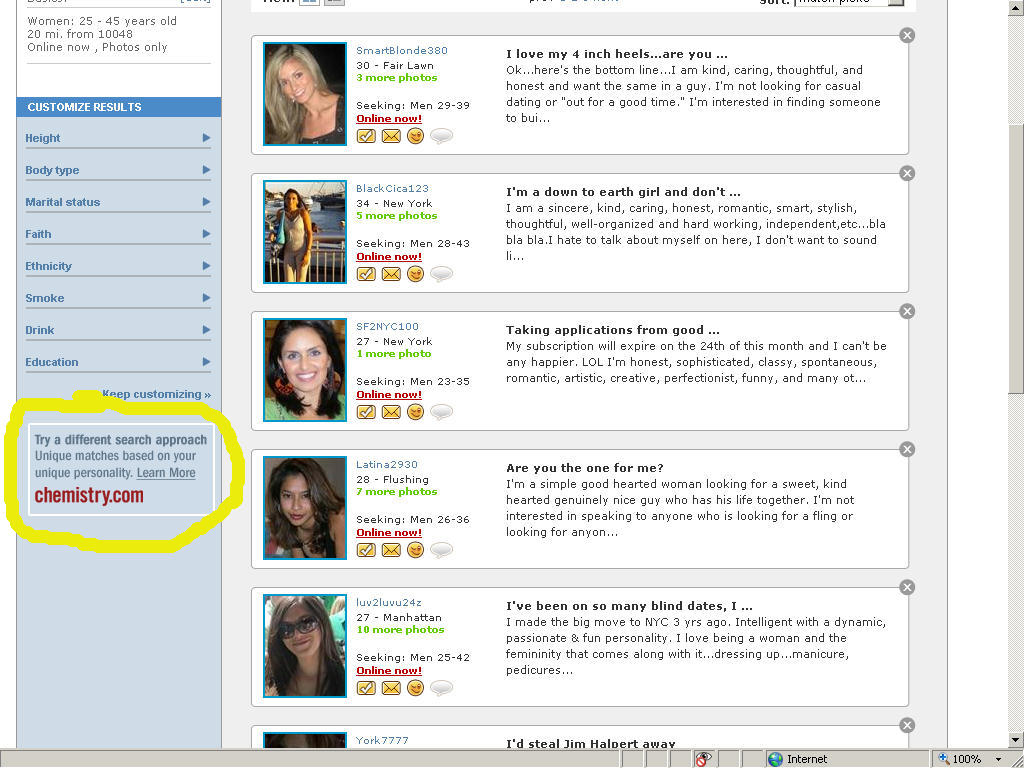Remove the SF2NYC100 card with its X

click(x=906, y=312)
